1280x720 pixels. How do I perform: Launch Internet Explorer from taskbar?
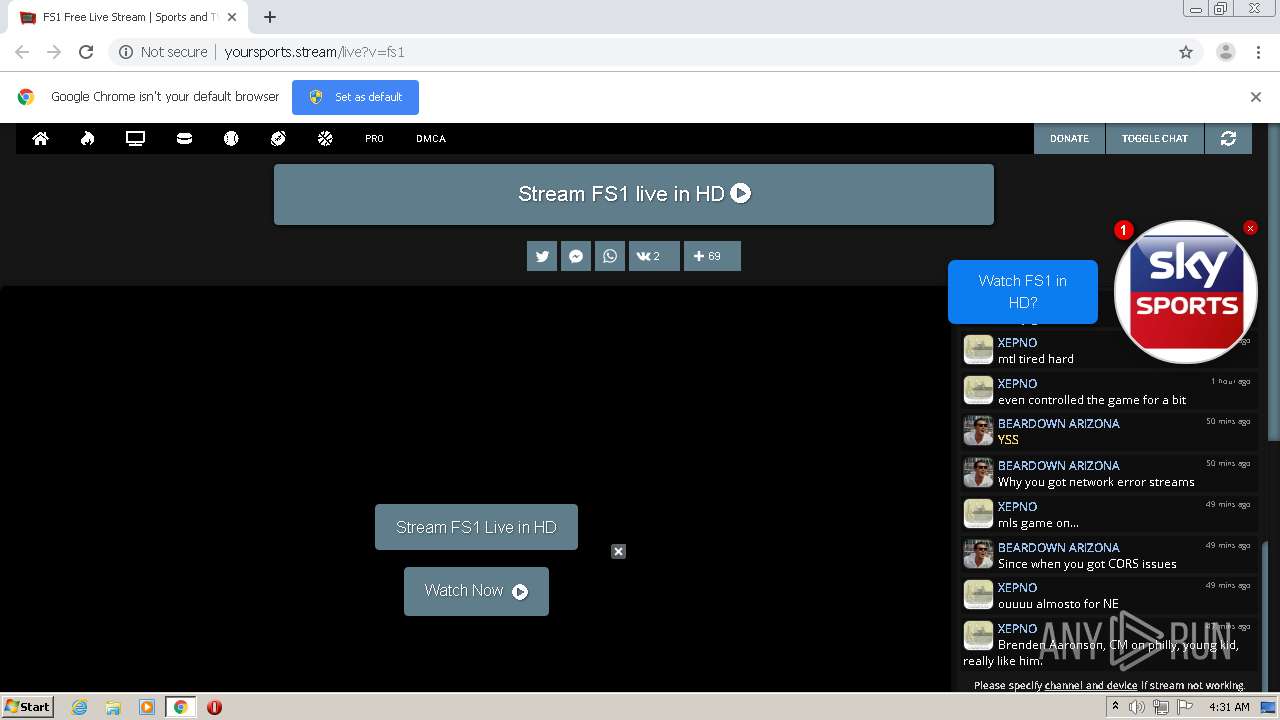click(x=79, y=707)
